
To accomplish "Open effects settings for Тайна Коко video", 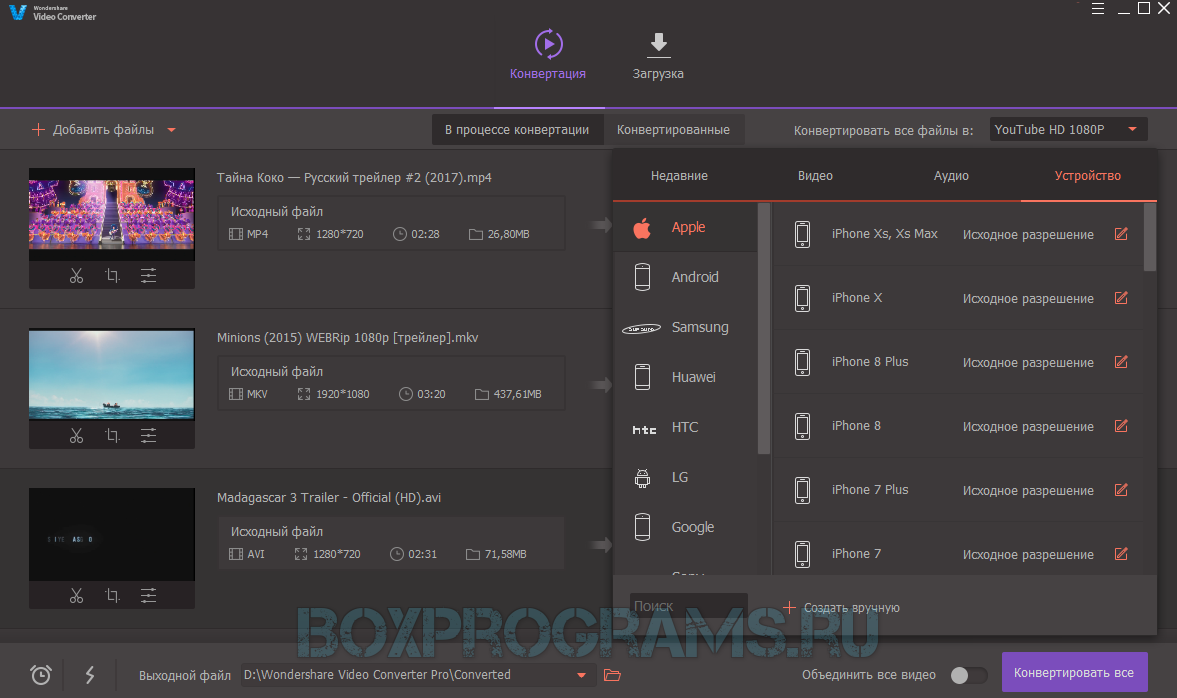I will click(x=149, y=275).
